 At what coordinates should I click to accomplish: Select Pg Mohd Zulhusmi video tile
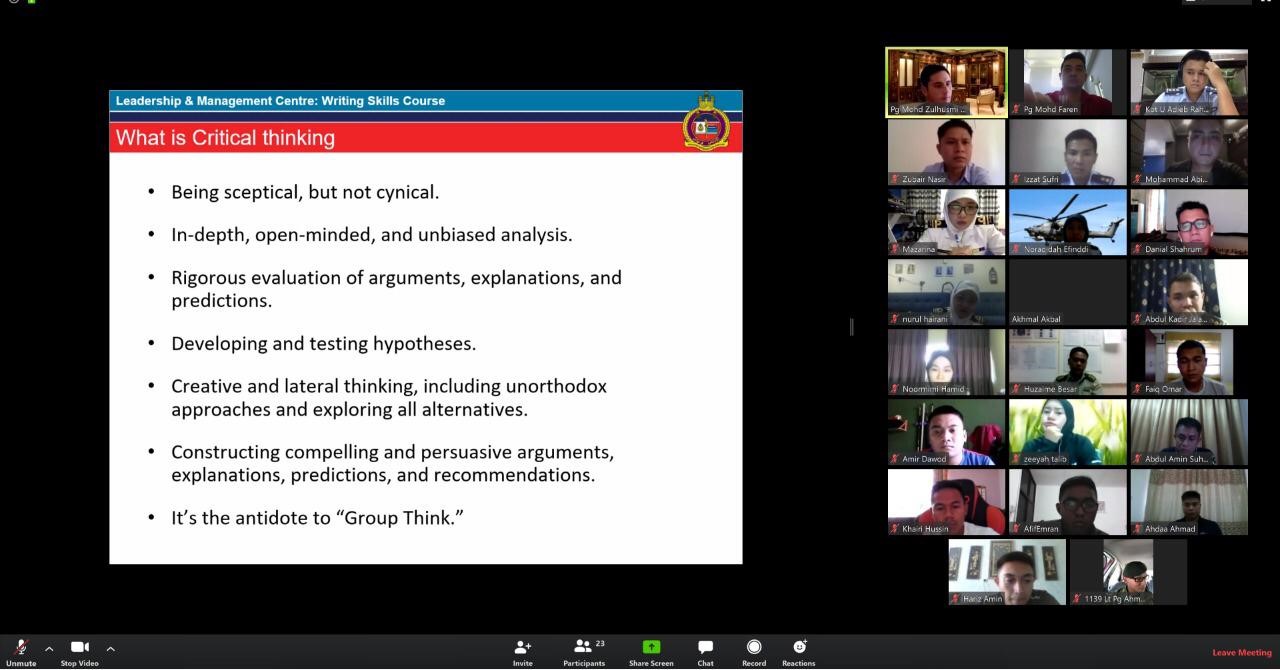(946, 82)
